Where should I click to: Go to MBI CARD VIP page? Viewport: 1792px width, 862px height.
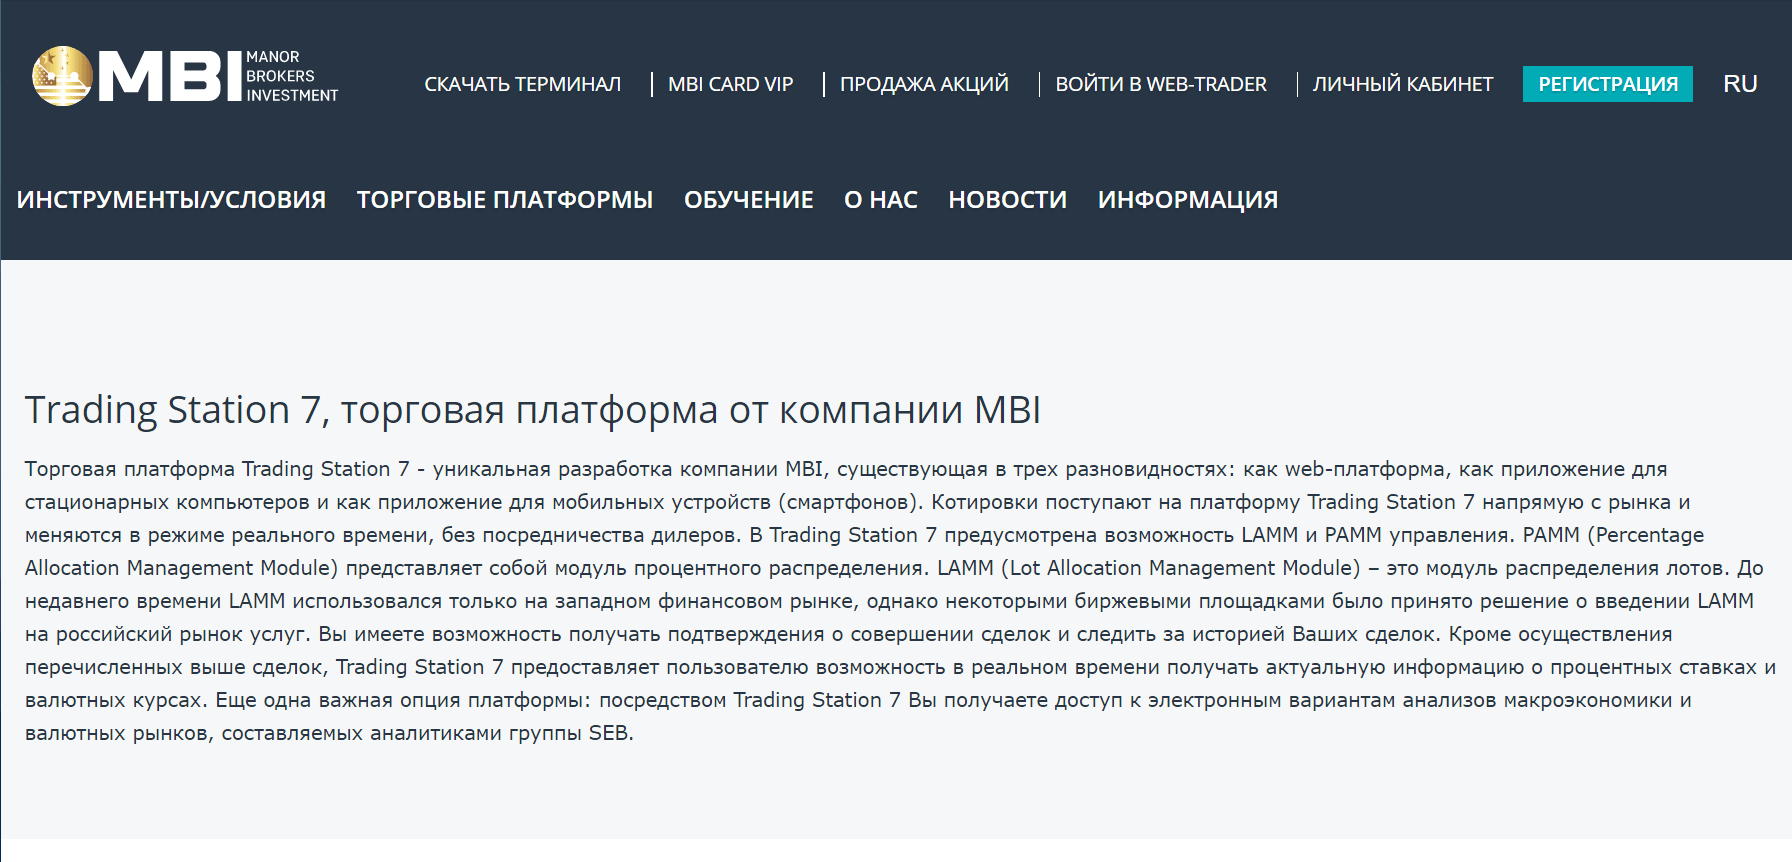pyautogui.click(x=730, y=84)
